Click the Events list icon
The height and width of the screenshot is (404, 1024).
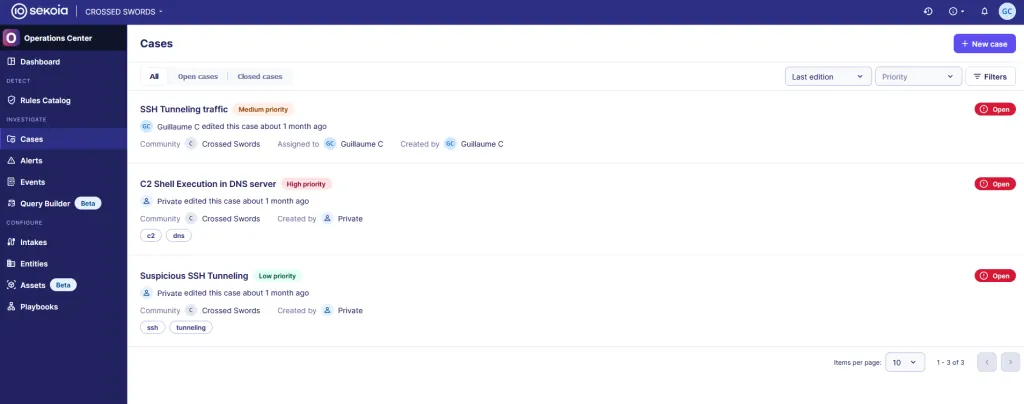click(10, 182)
